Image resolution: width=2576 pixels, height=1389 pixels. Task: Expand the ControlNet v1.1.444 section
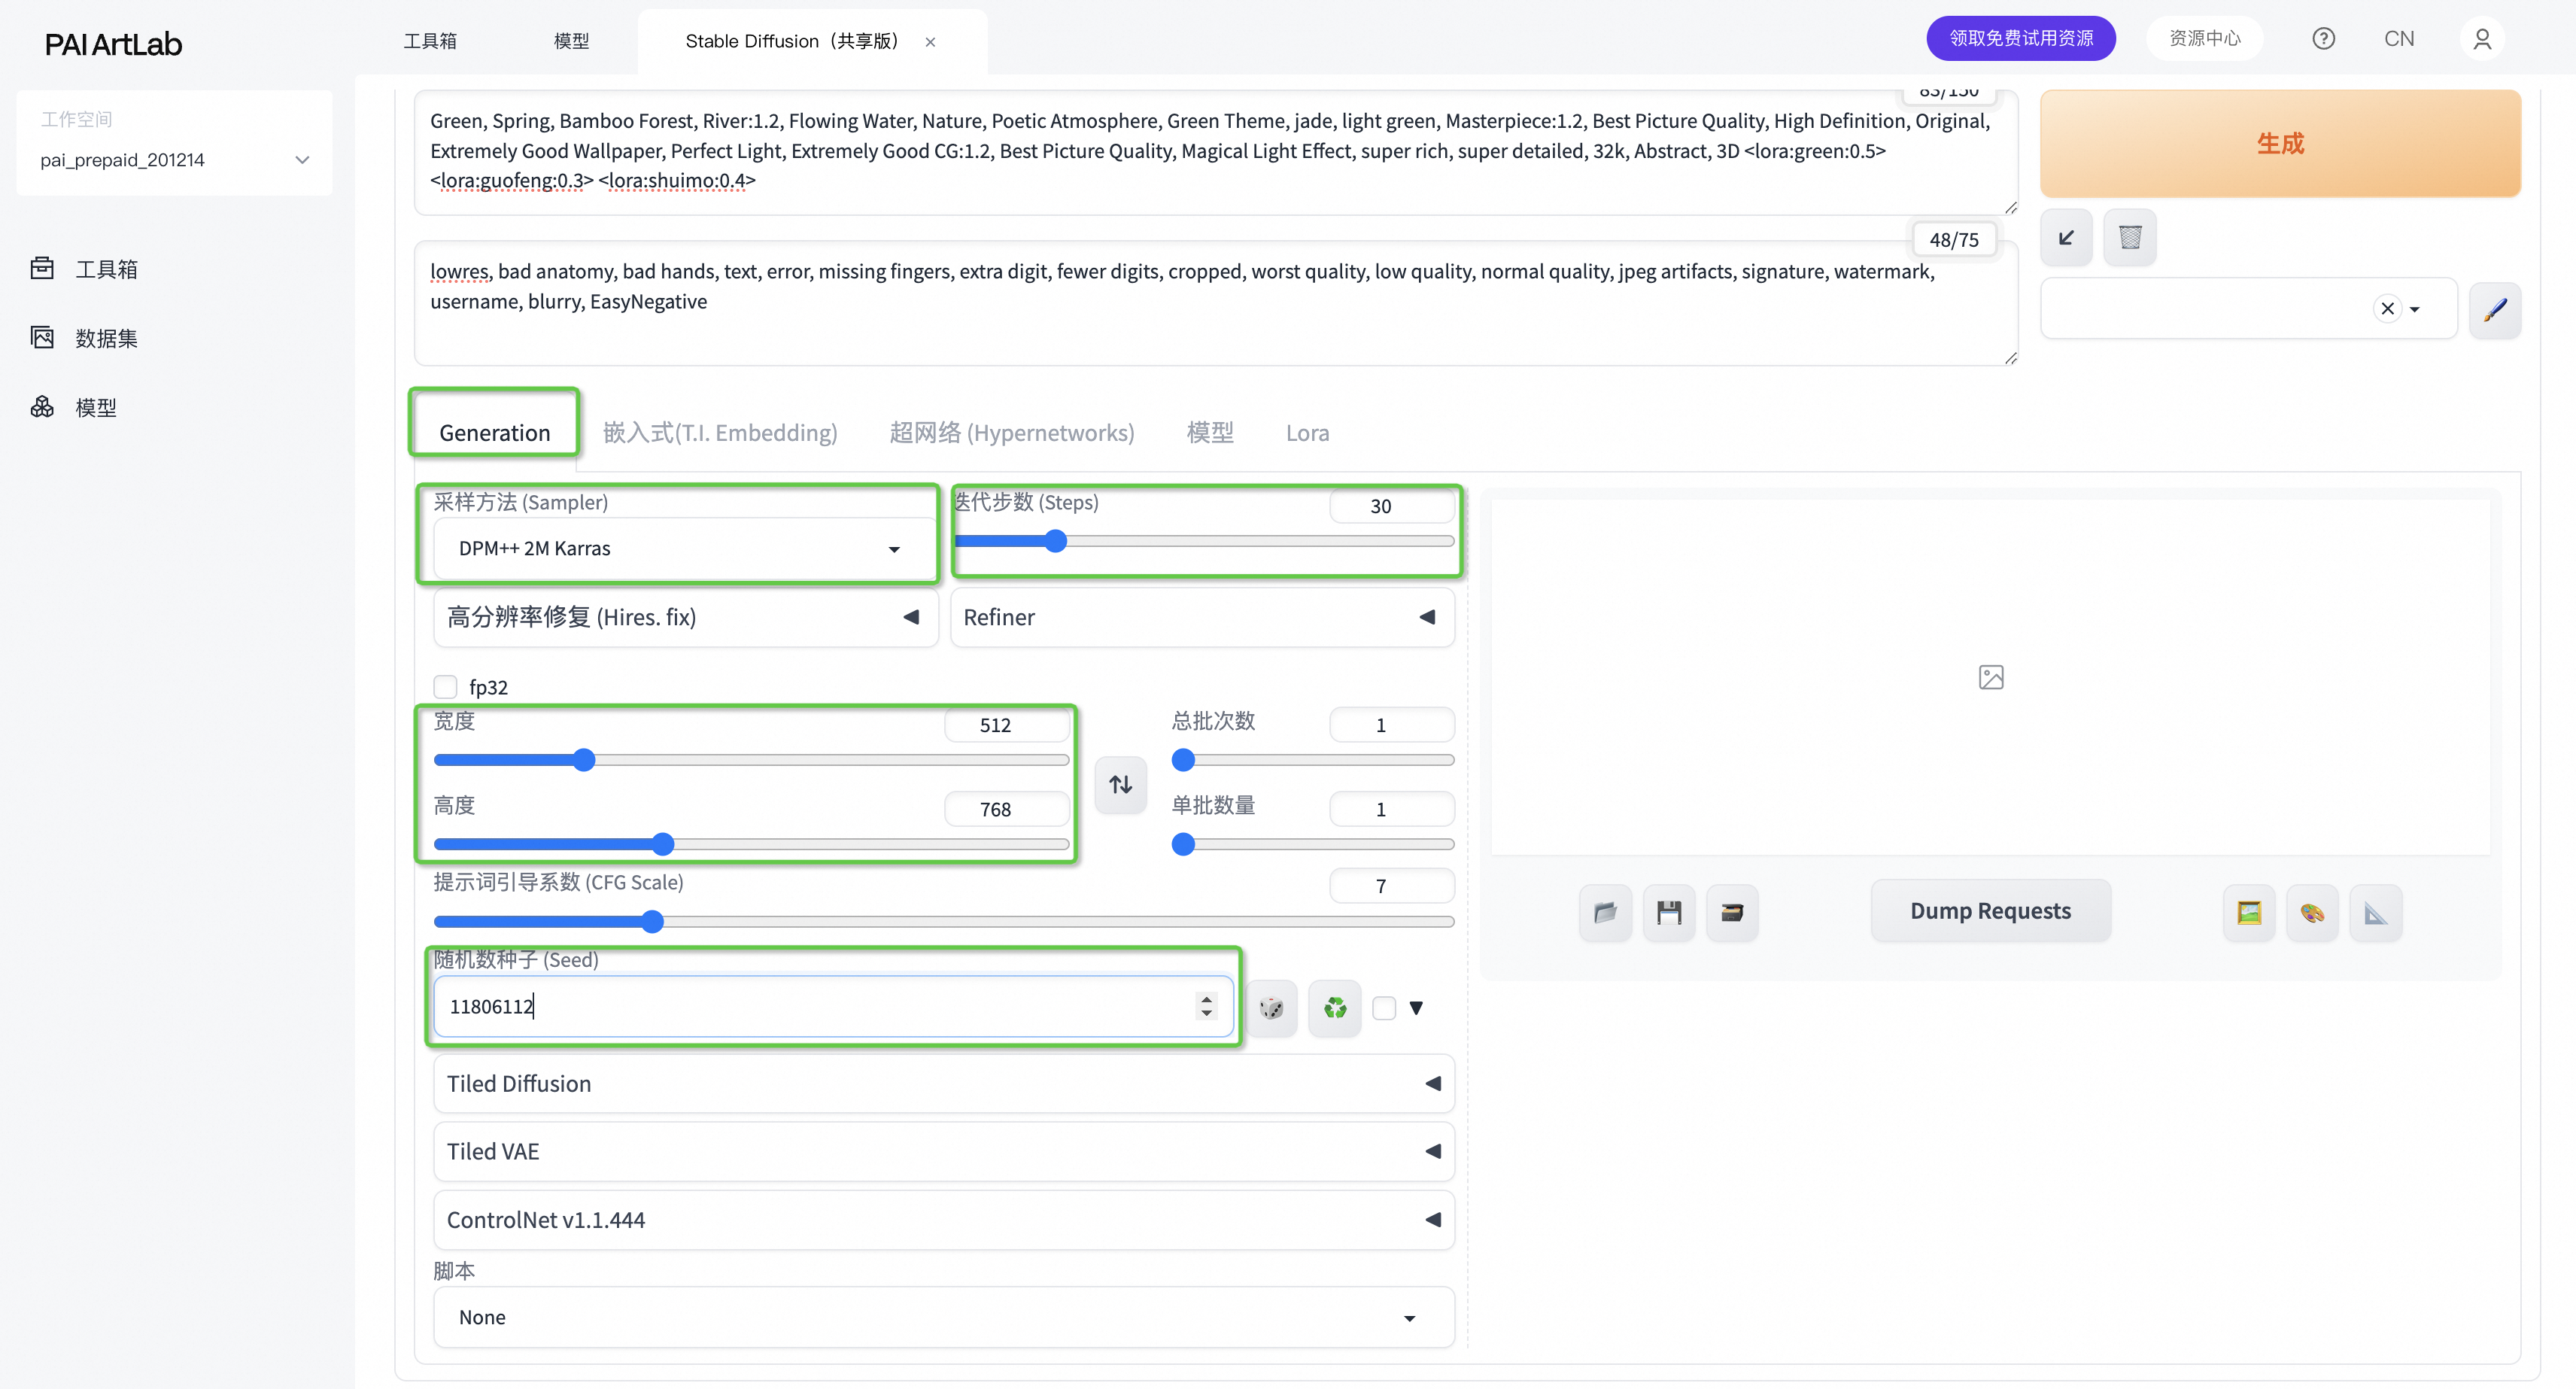point(943,1219)
